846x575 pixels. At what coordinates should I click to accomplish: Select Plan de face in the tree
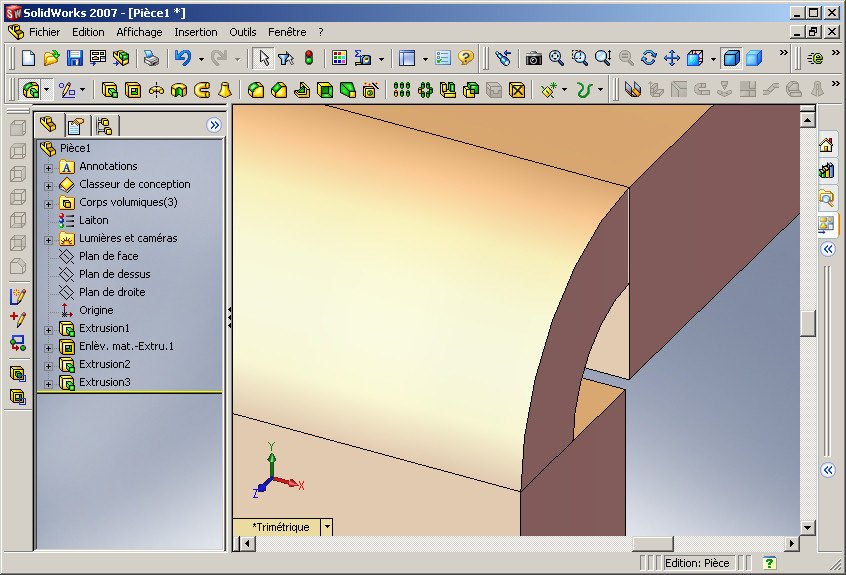108,256
